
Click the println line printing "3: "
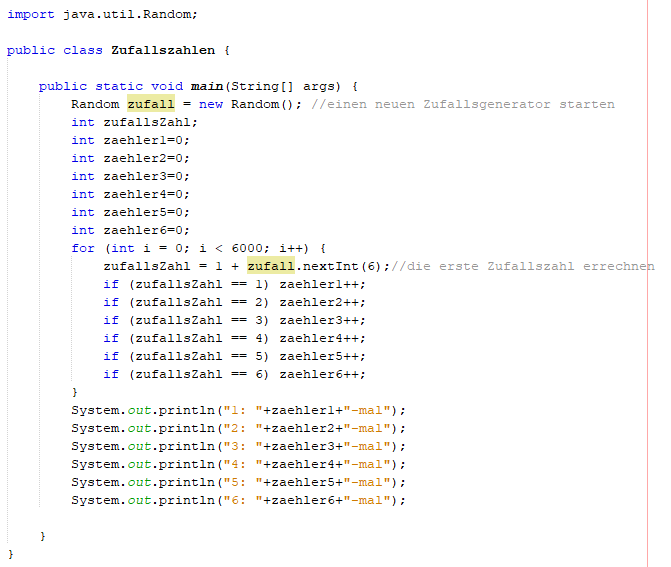click(238, 446)
